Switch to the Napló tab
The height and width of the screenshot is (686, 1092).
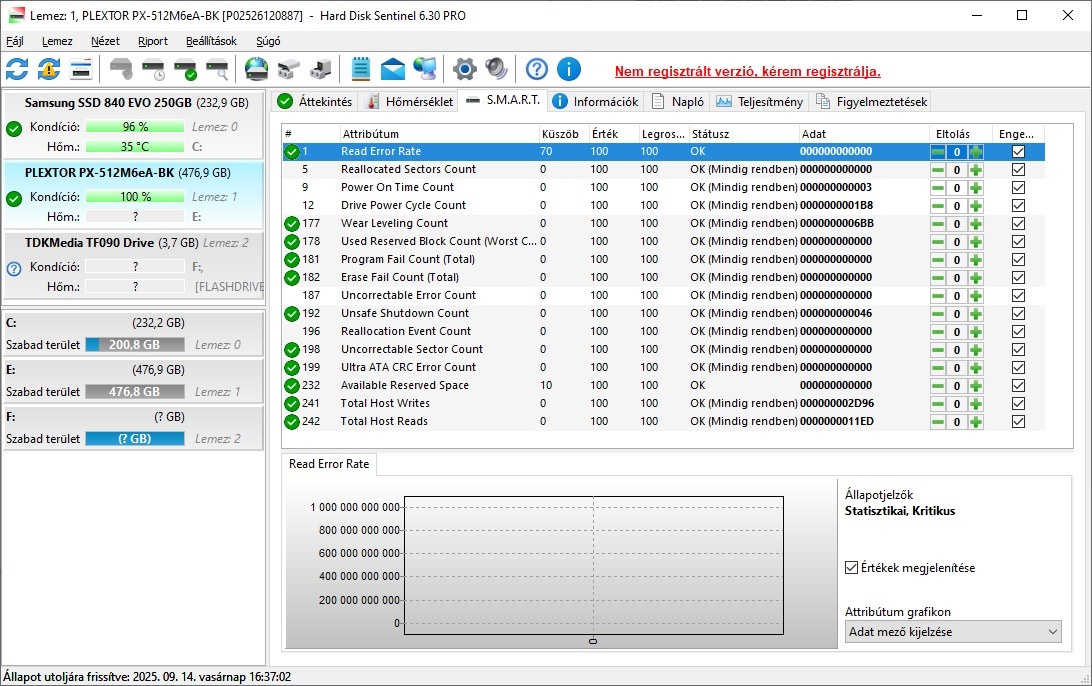678,102
